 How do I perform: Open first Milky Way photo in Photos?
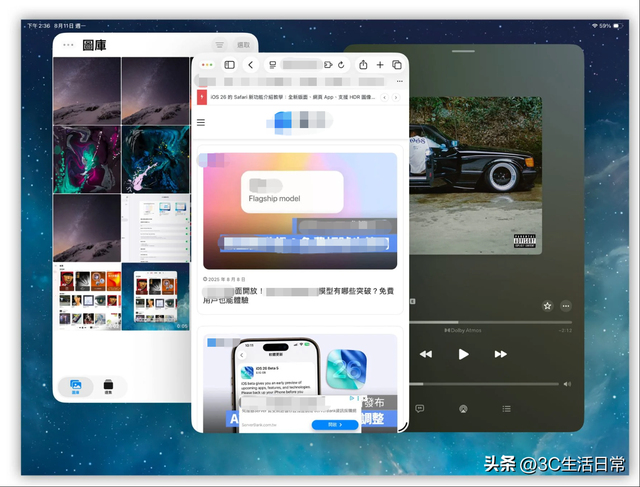87,91
